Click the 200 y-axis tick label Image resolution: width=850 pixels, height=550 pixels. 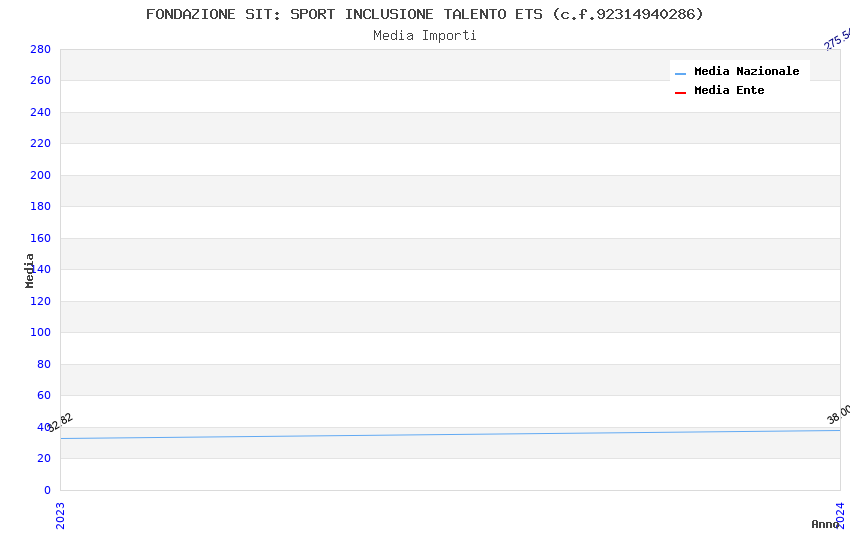tap(40, 175)
